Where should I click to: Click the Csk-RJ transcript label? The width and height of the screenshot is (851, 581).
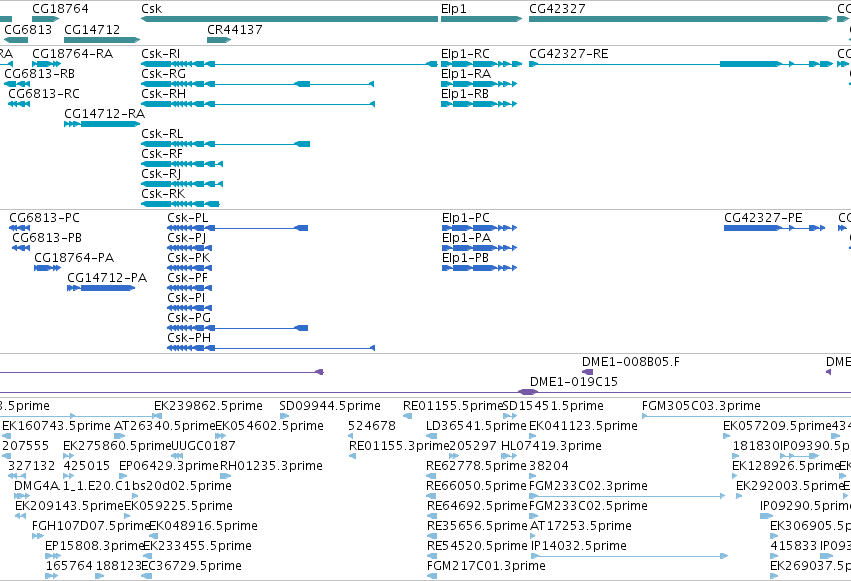161,174
